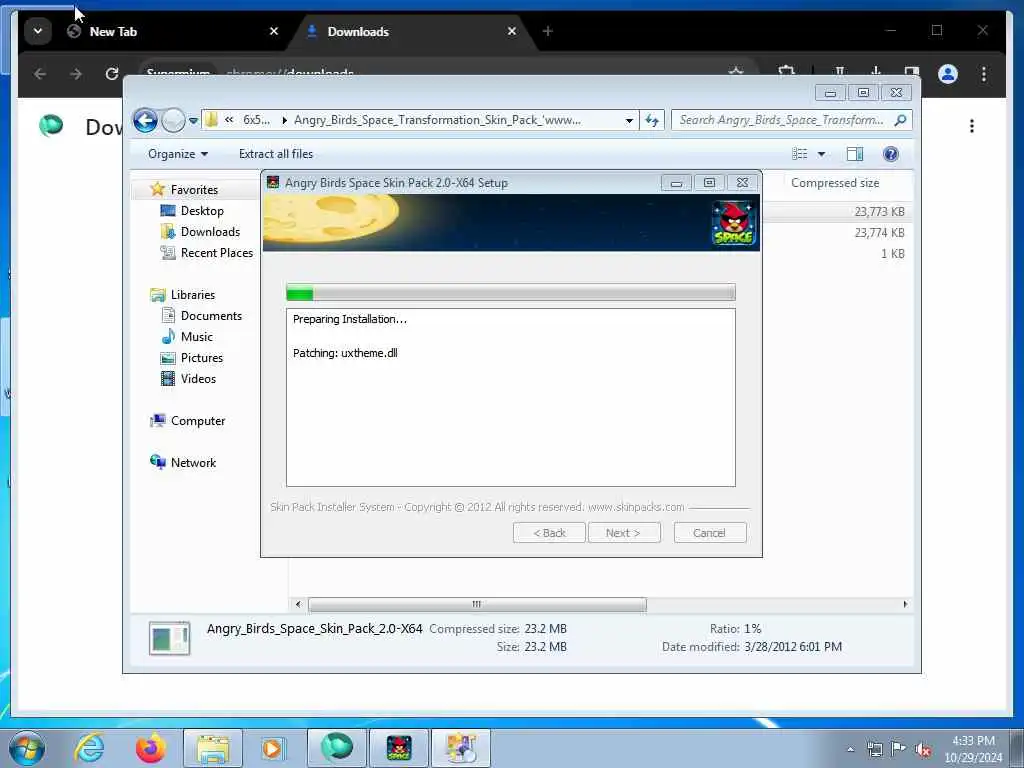Select Favorites in the navigation pane
Viewport: 1024px width, 768px height.
coord(194,189)
